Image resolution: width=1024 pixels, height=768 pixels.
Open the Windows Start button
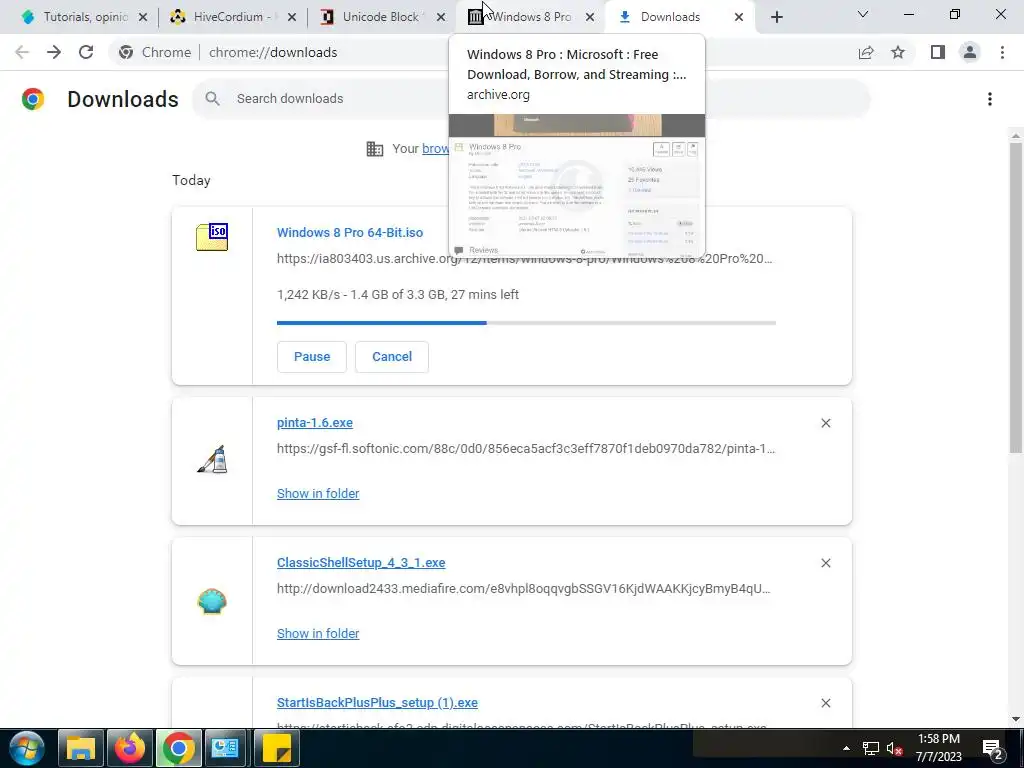[26, 748]
